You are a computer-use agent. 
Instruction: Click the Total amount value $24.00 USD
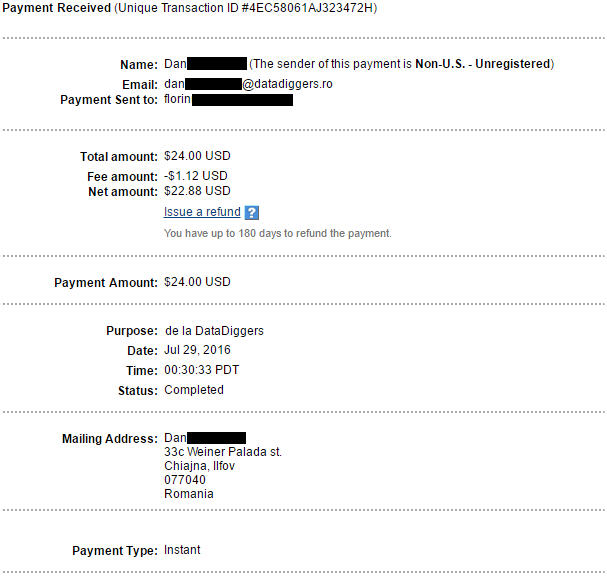tap(197, 157)
